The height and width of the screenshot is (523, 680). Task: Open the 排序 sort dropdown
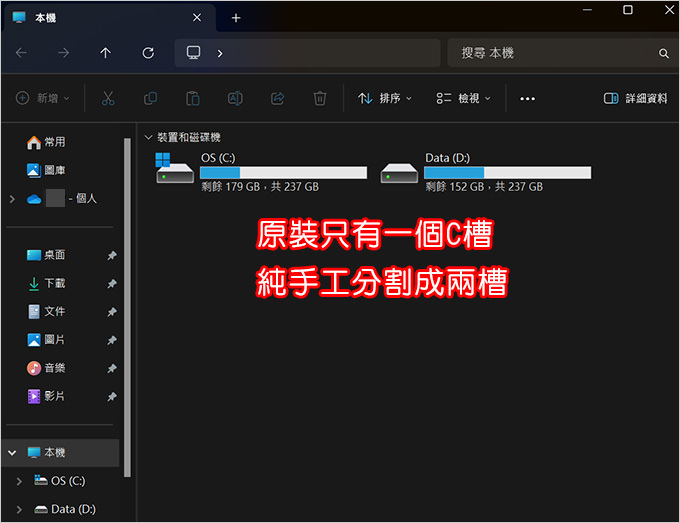coord(384,98)
